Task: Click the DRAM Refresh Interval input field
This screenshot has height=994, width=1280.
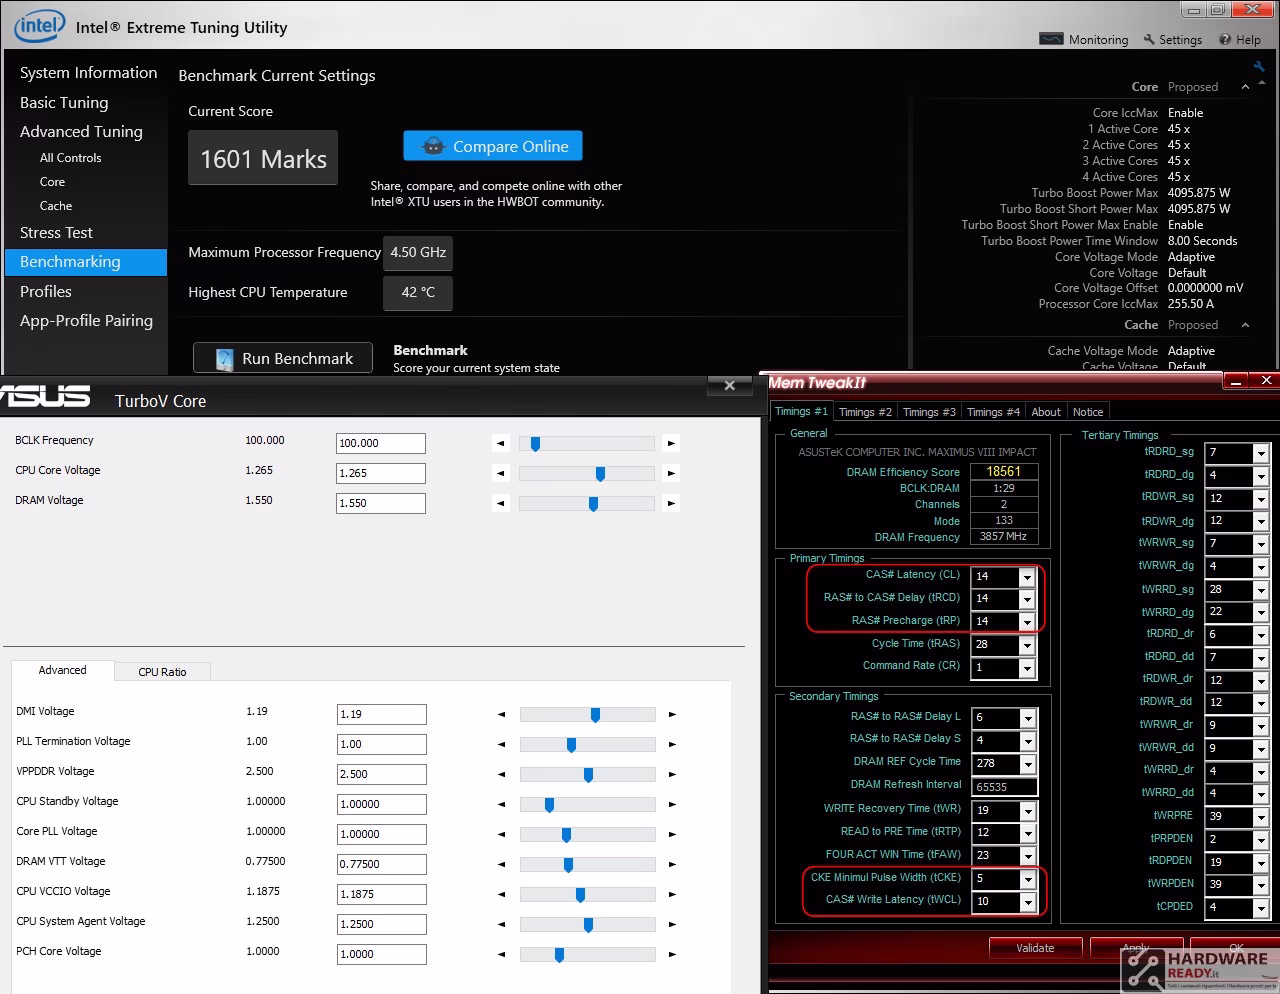Action: point(1004,787)
